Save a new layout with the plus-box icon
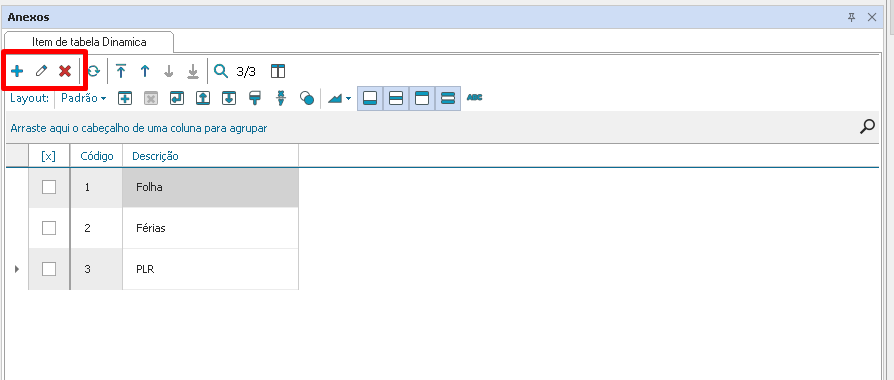The width and height of the screenshot is (894, 380). coord(125,98)
